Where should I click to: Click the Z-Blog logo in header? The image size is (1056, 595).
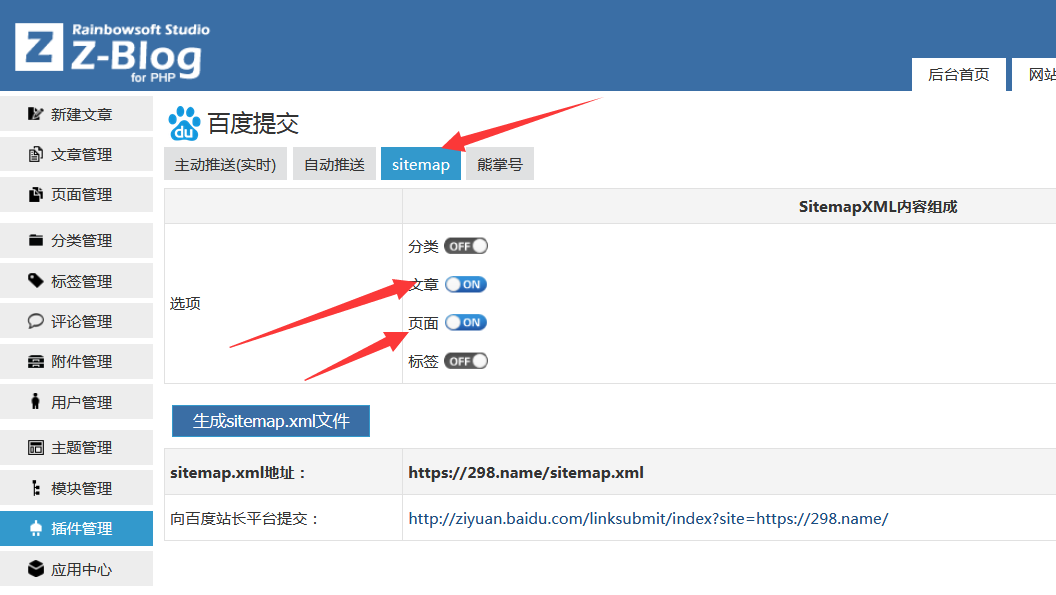coord(108,48)
